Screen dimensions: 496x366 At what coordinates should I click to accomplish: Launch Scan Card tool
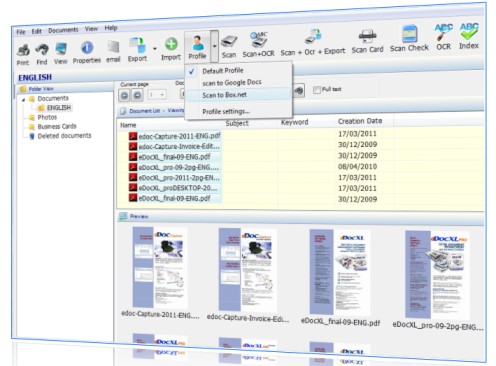coord(367,36)
